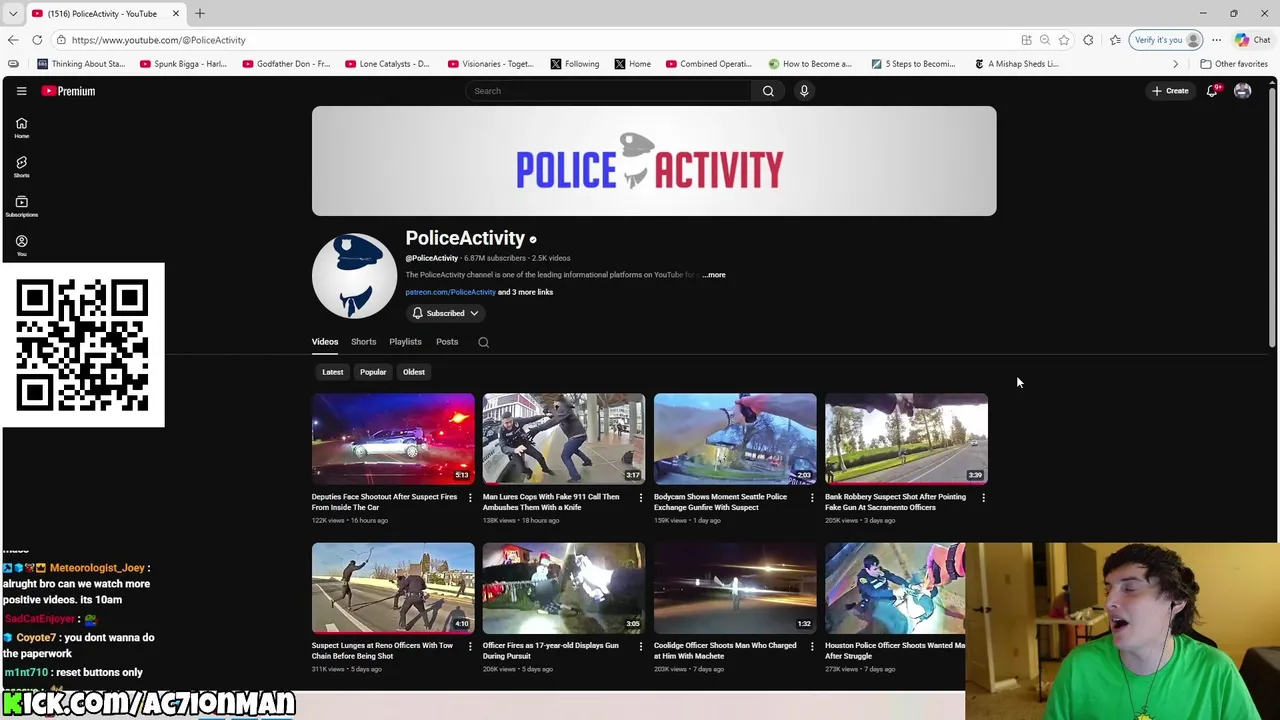Play Bodycam Seattle Police gunfire thumbnail
This screenshot has height=720, width=1280.
tap(735, 439)
